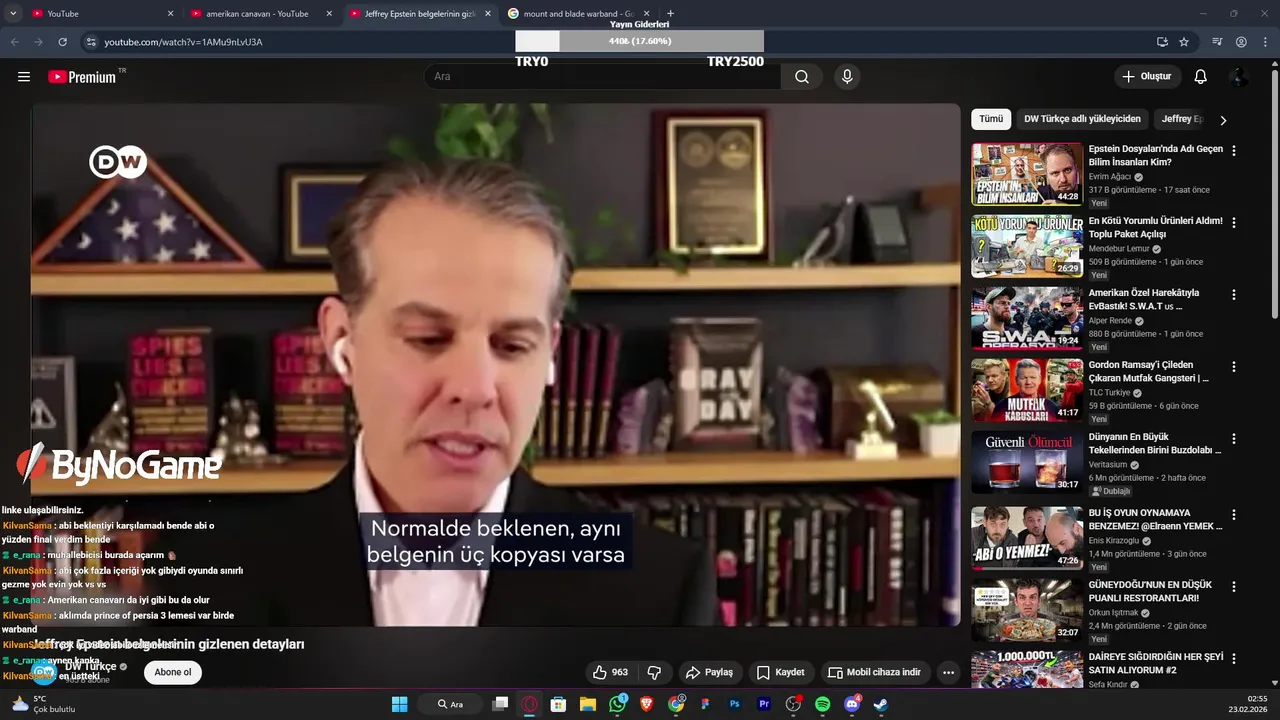Open Spotify from taskbar

[x=822, y=704]
